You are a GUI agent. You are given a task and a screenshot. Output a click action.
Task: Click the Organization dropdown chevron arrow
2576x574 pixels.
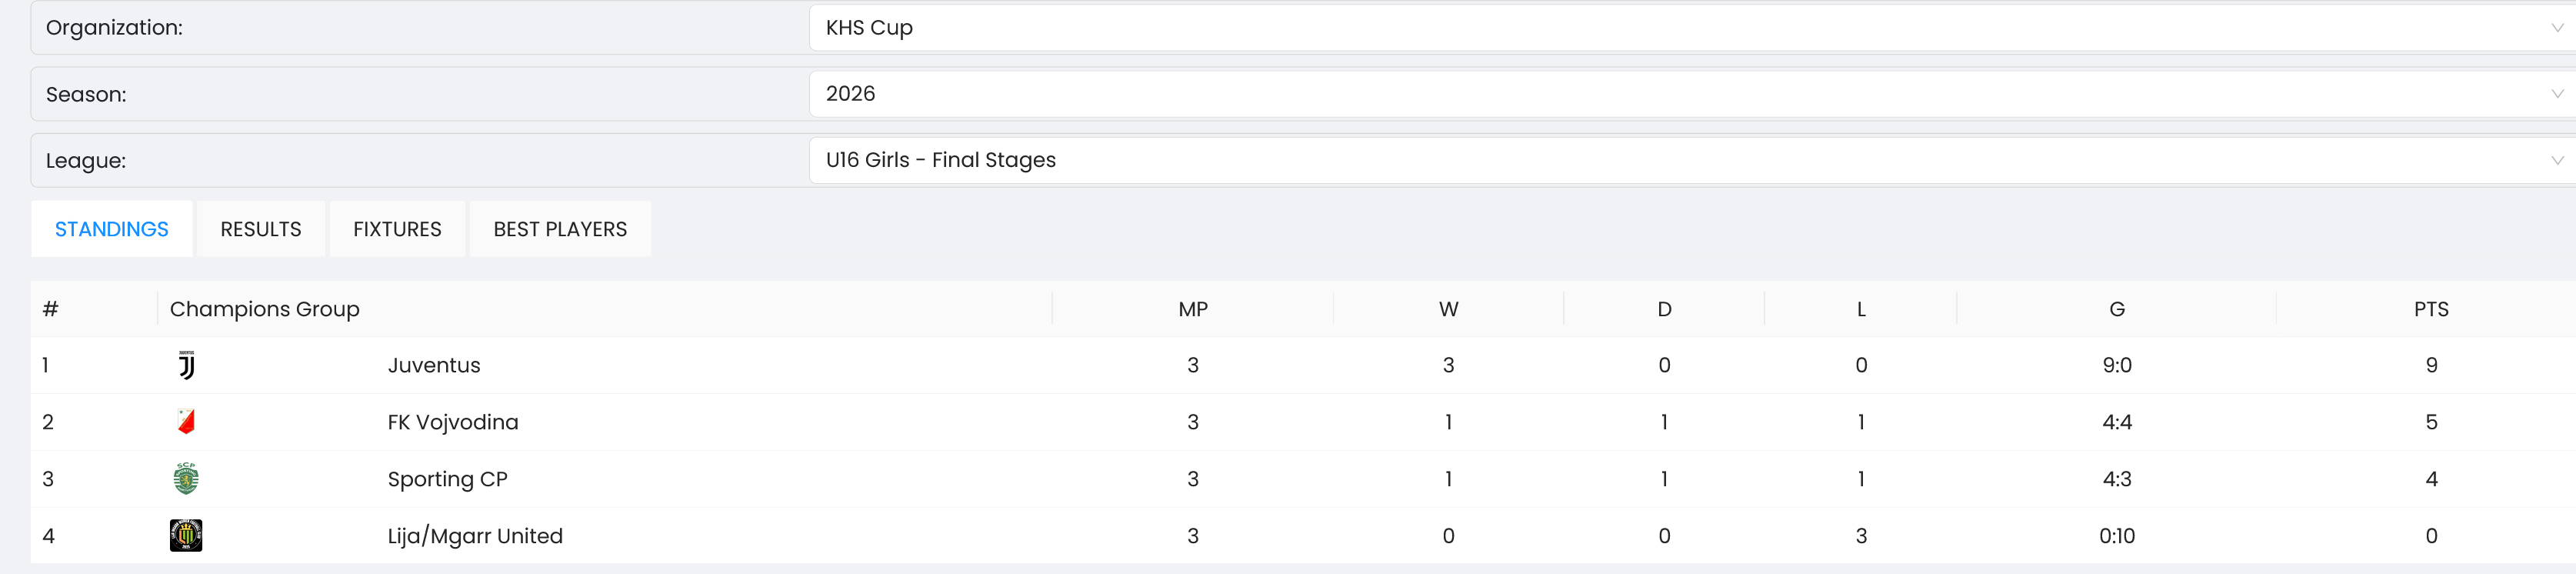tap(2557, 28)
